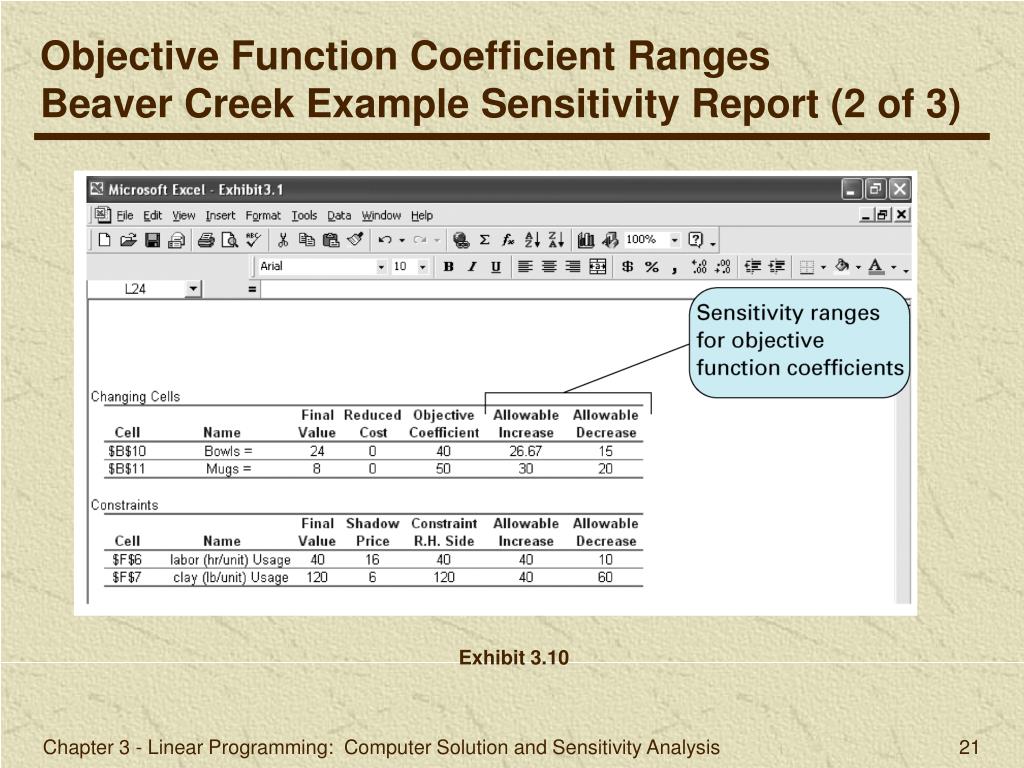1024x768 pixels.
Task: Open the Paste Function fx icon
Action: tap(508, 240)
